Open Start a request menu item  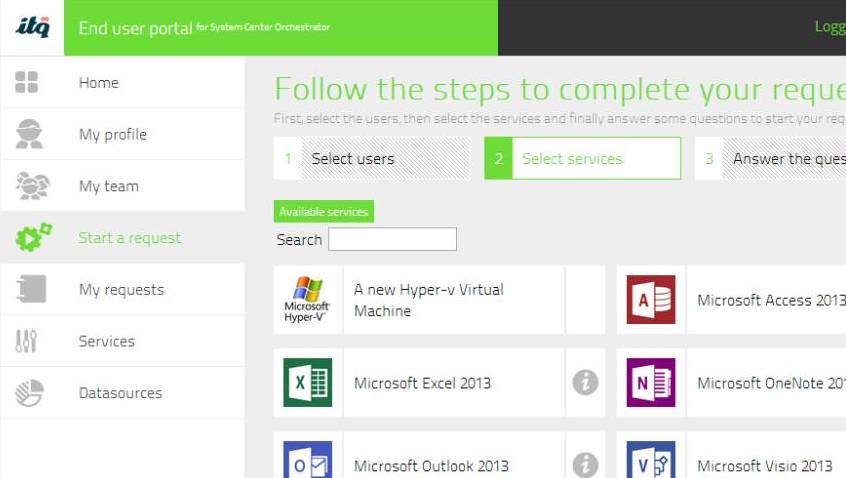click(x=123, y=237)
